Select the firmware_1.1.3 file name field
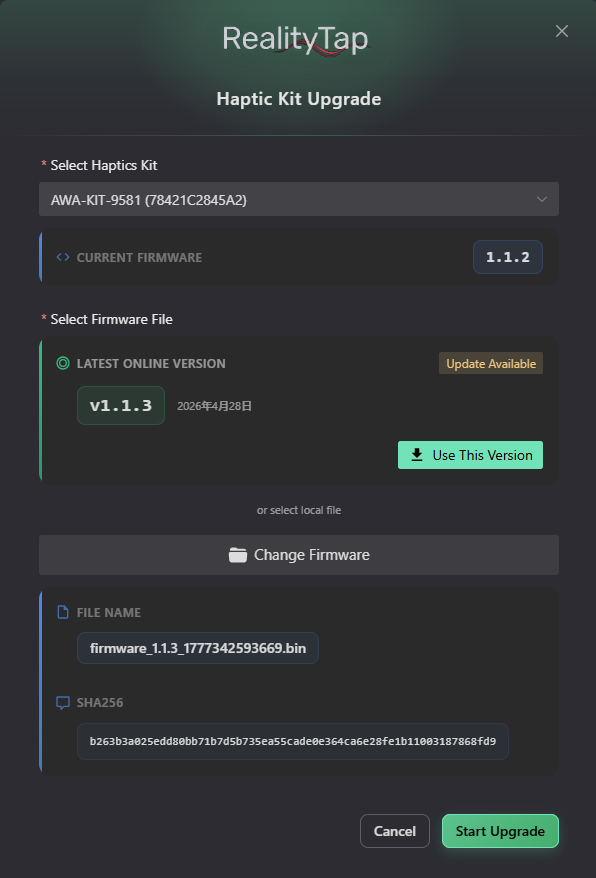Viewport: 596px width, 878px height. coord(198,648)
